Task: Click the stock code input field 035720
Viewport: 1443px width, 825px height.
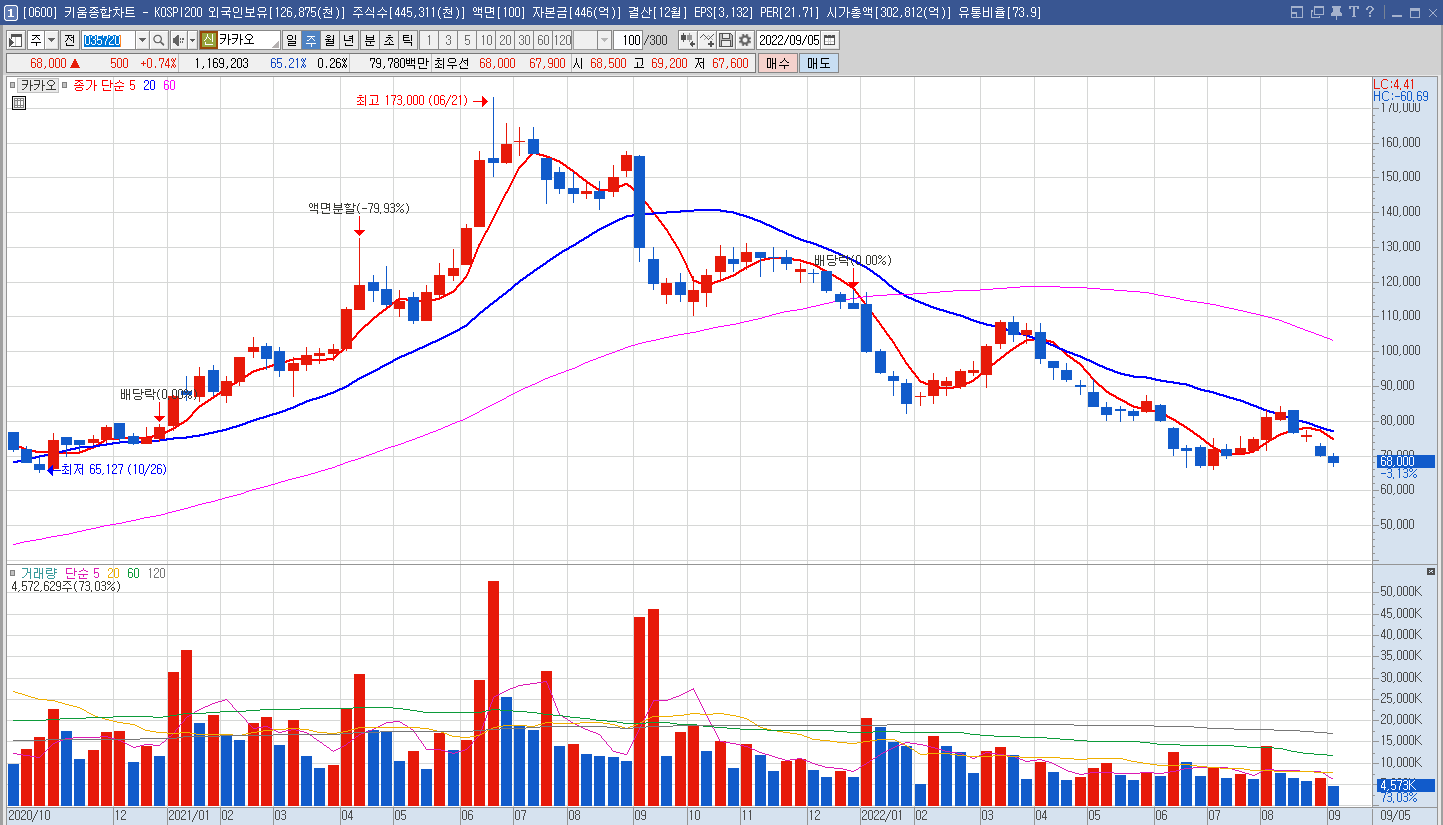Action: click(x=108, y=40)
